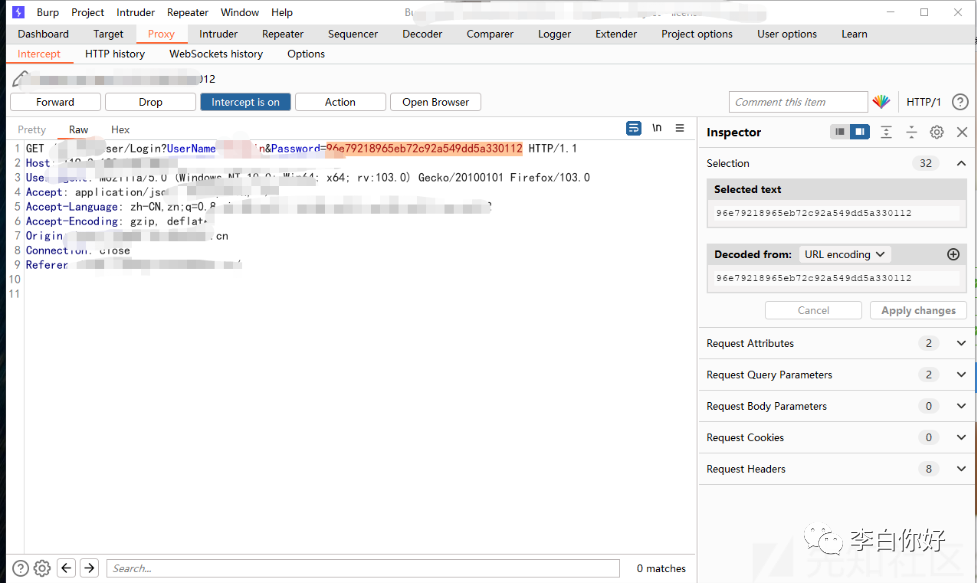Image resolution: width=977 pixels, height=583 pixels.
Task: Expand Request Cookies section
Action: coord(961,437)
